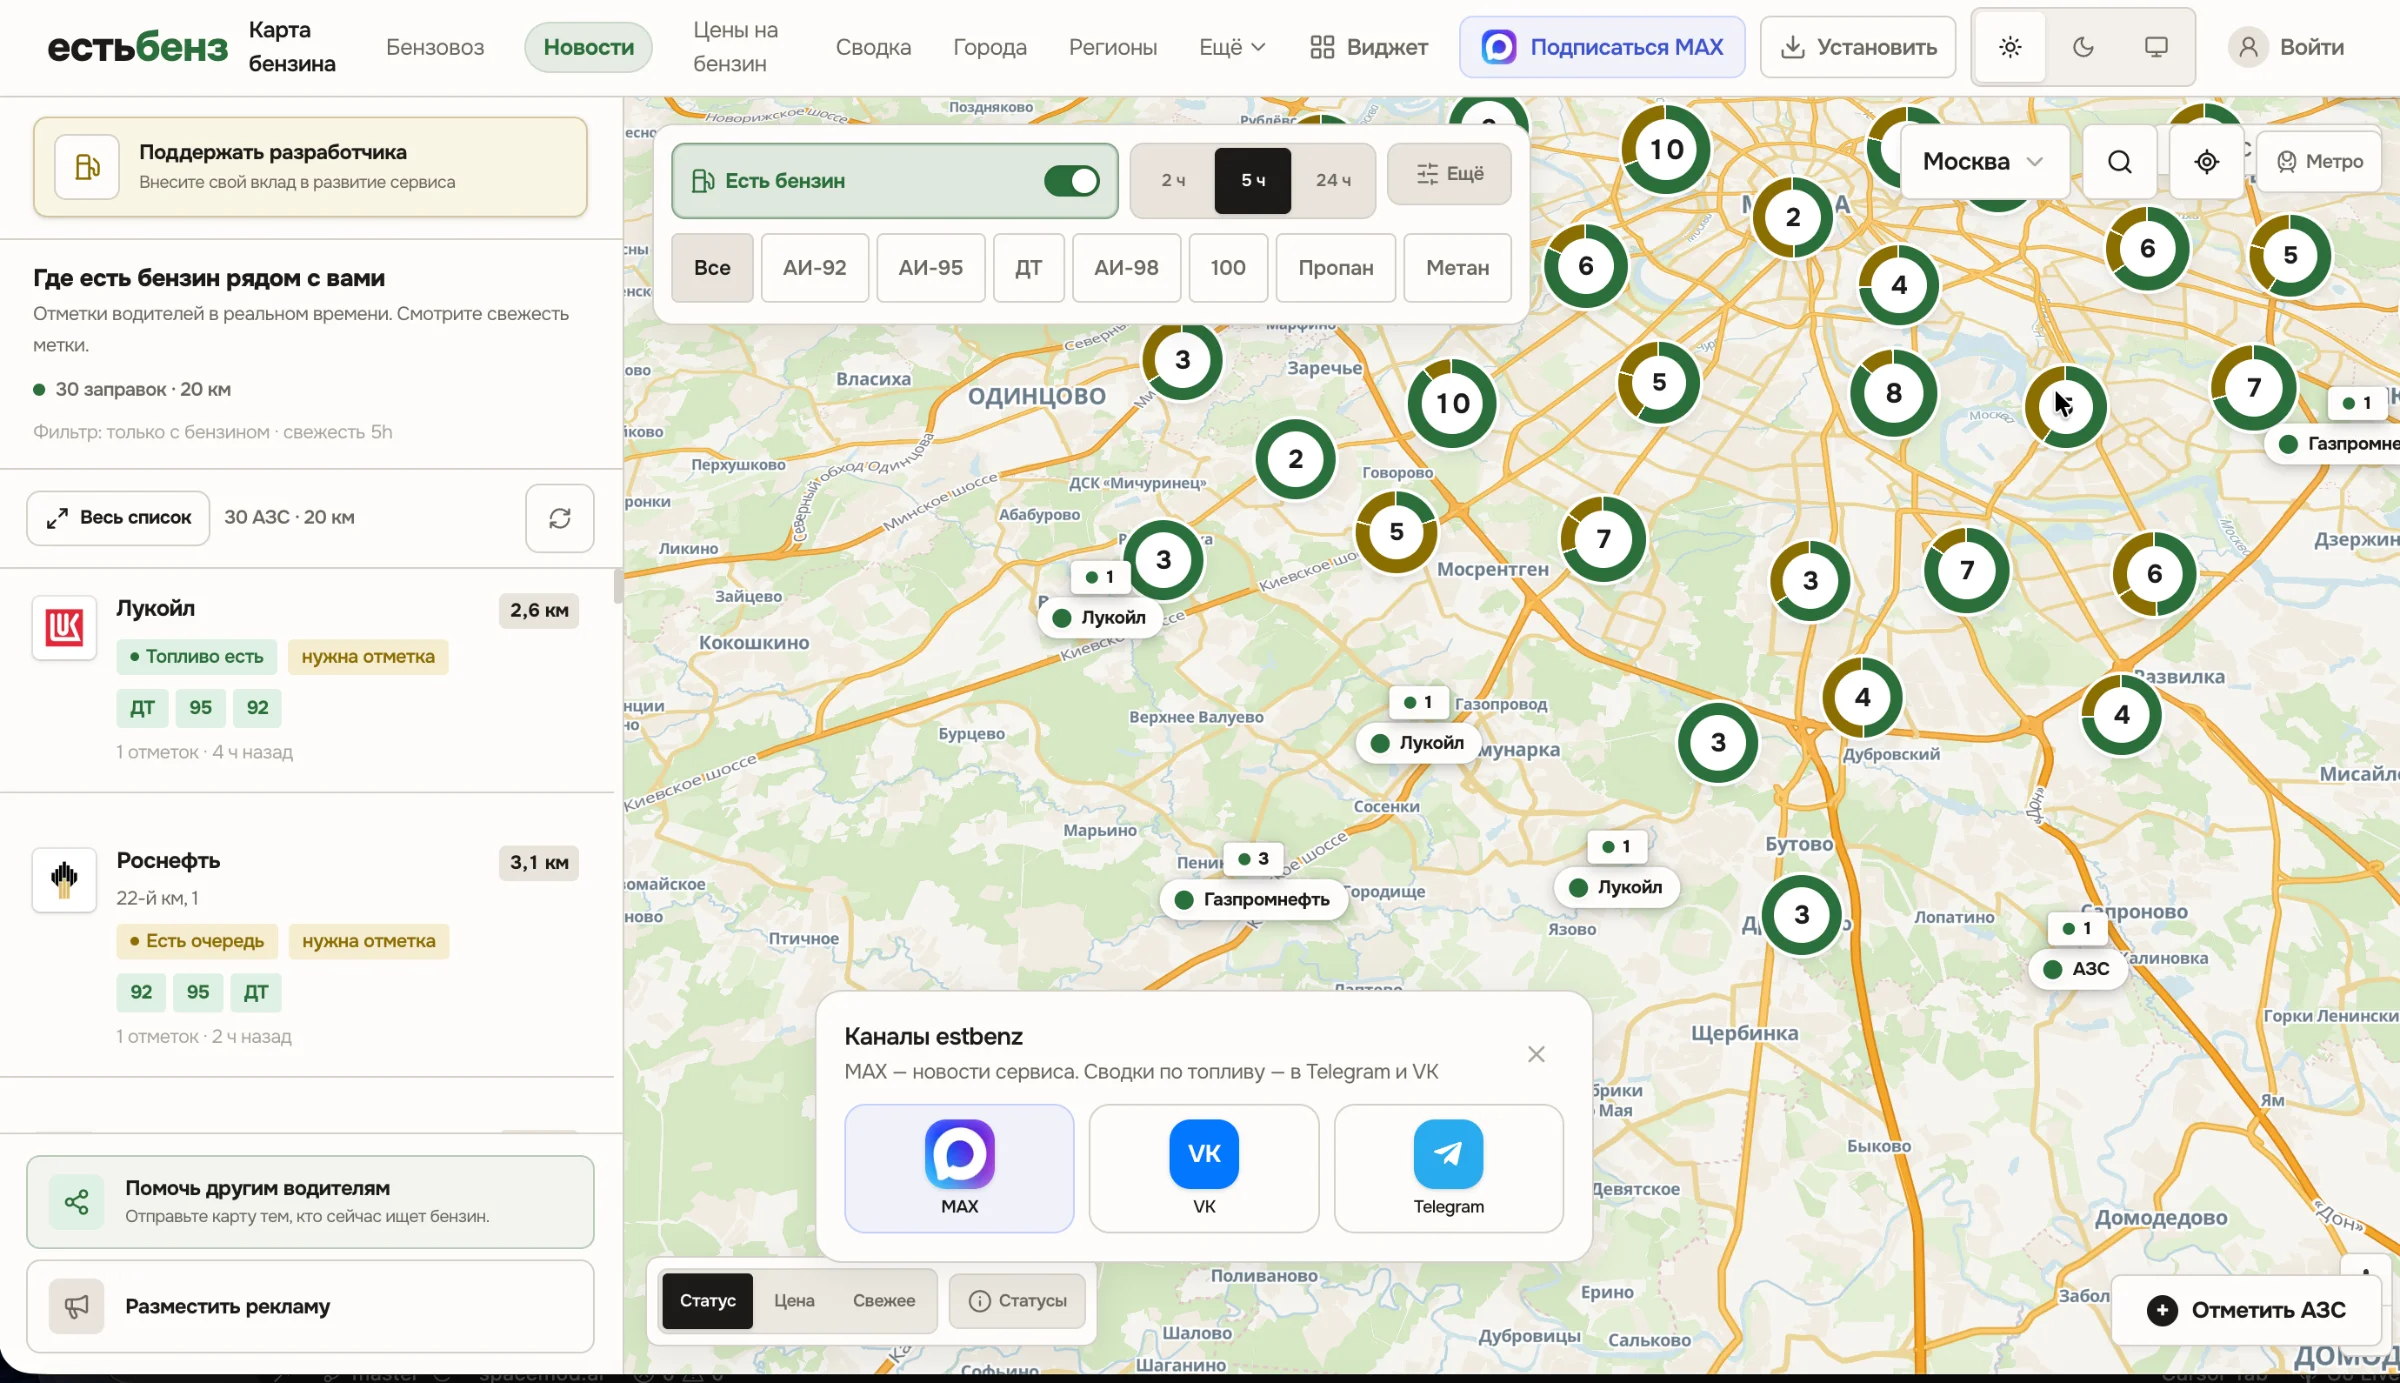Screen dimensions: 2400x1383
Task: Select the Цена map mode tab
Action: coord(794,1301)
